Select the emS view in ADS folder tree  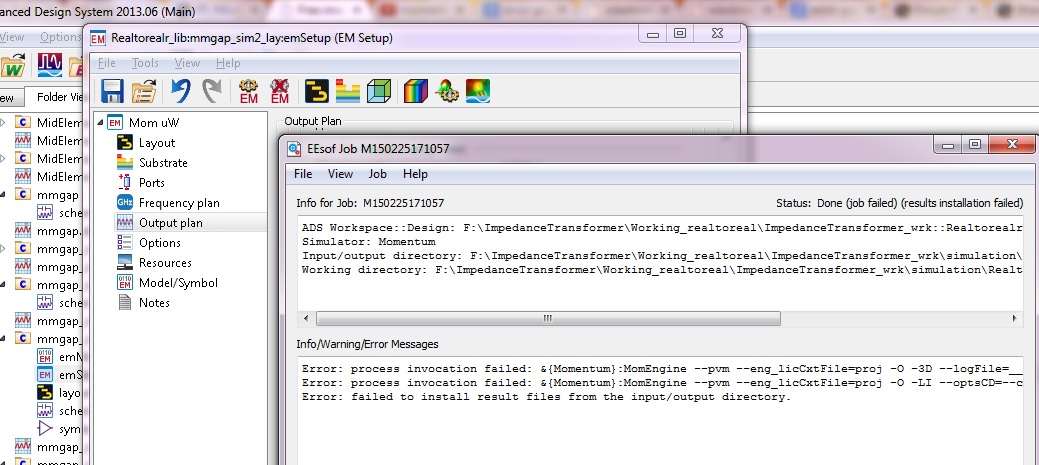point(70,374)
